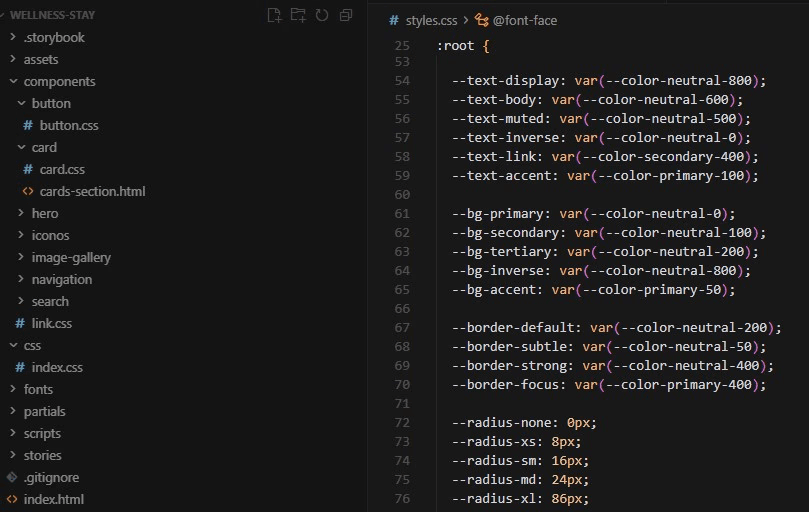Screen dimensions: 809x512
Task: Click the --bg-secondary declaration
Action: tap(609, 233)
